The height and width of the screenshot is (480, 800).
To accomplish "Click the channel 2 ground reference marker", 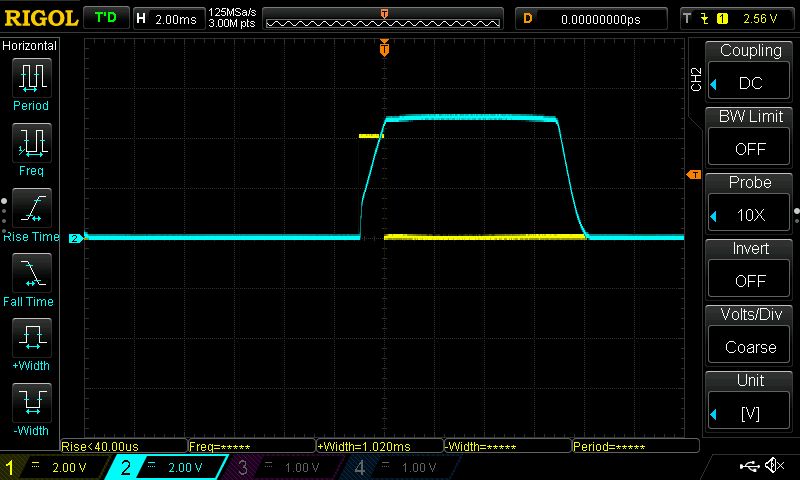I will 76,238.
